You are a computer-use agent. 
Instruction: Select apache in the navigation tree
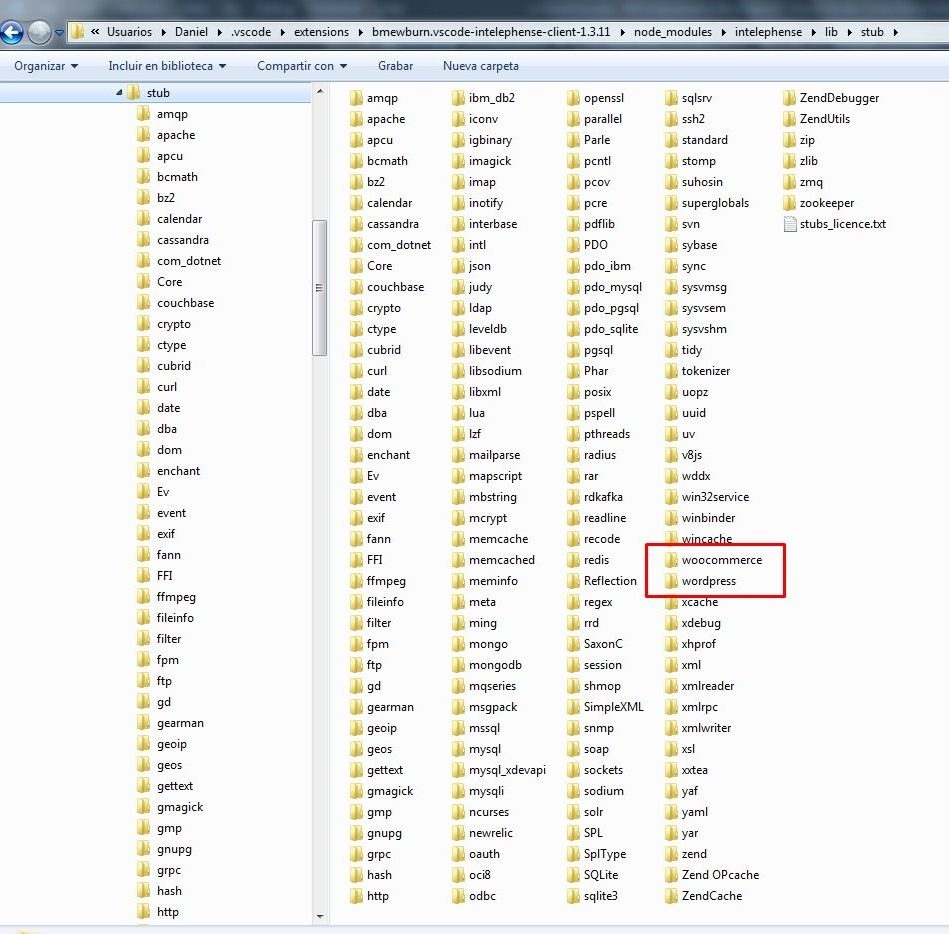pos(176,135)
